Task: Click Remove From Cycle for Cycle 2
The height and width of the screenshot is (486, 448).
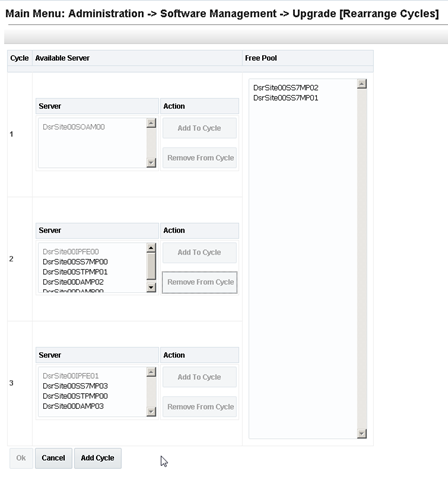Action: (200, 282)
